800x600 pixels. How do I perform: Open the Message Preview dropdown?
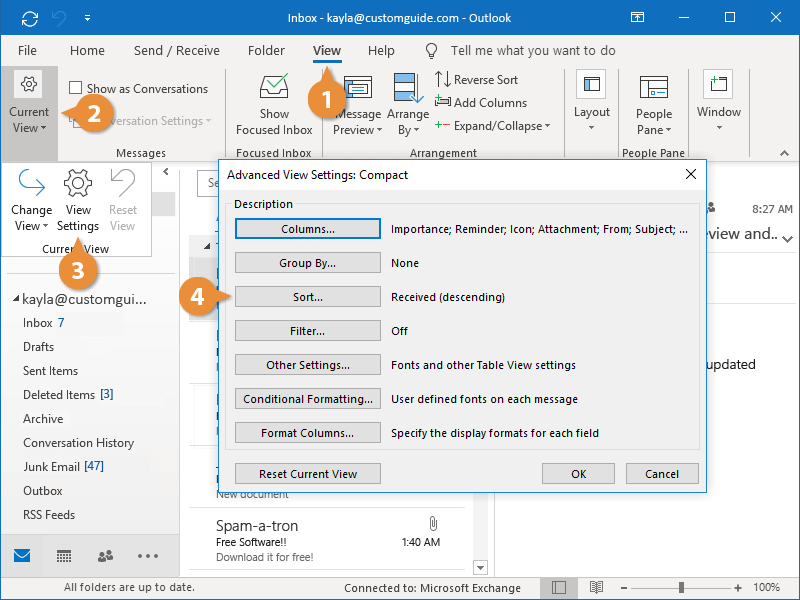click(357, 106)
